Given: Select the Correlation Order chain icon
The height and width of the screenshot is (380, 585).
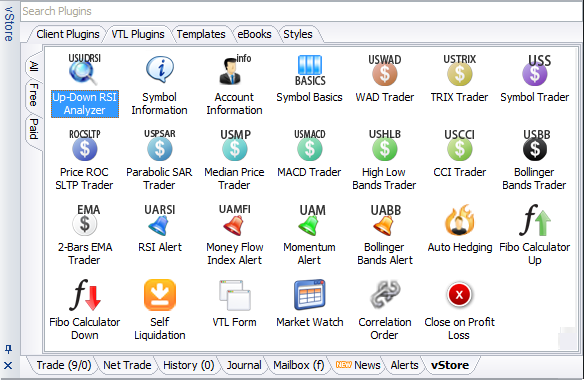Looking at the screenshot, I should click(x=385, y=295).
